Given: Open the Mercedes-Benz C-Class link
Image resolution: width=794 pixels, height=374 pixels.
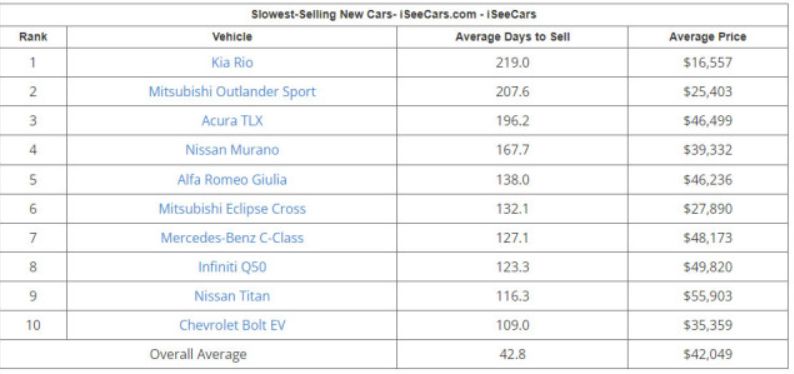Looking at the screenshot, I should tap(232, 237).
